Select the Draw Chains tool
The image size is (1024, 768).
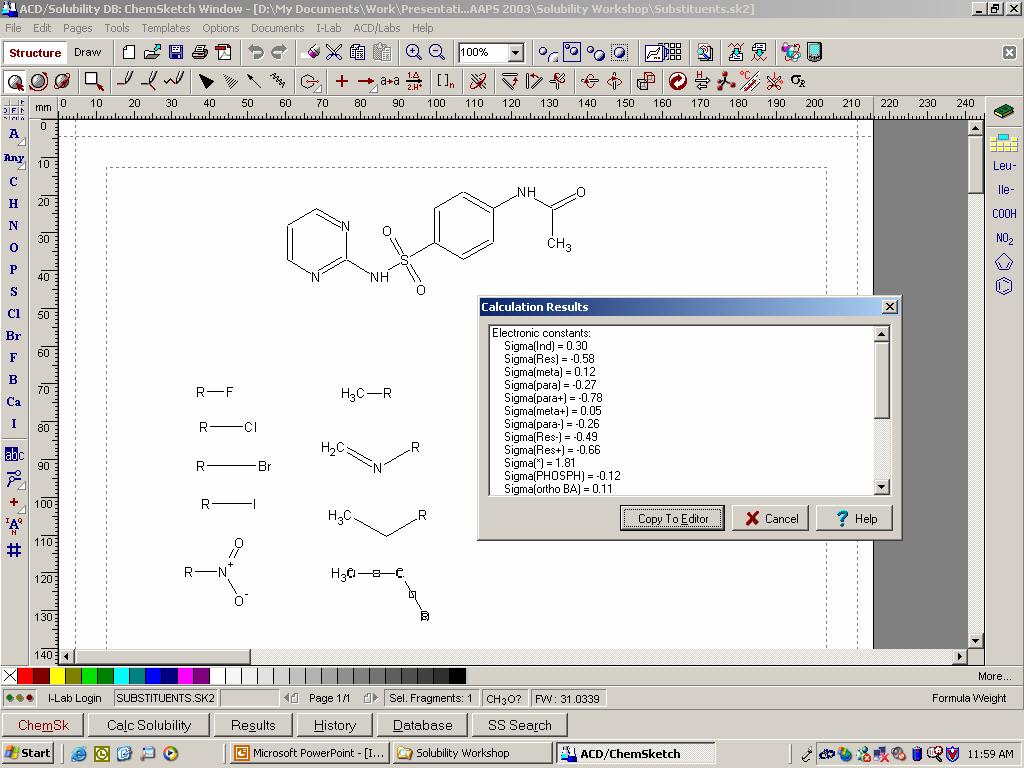(x=174, y=81)
